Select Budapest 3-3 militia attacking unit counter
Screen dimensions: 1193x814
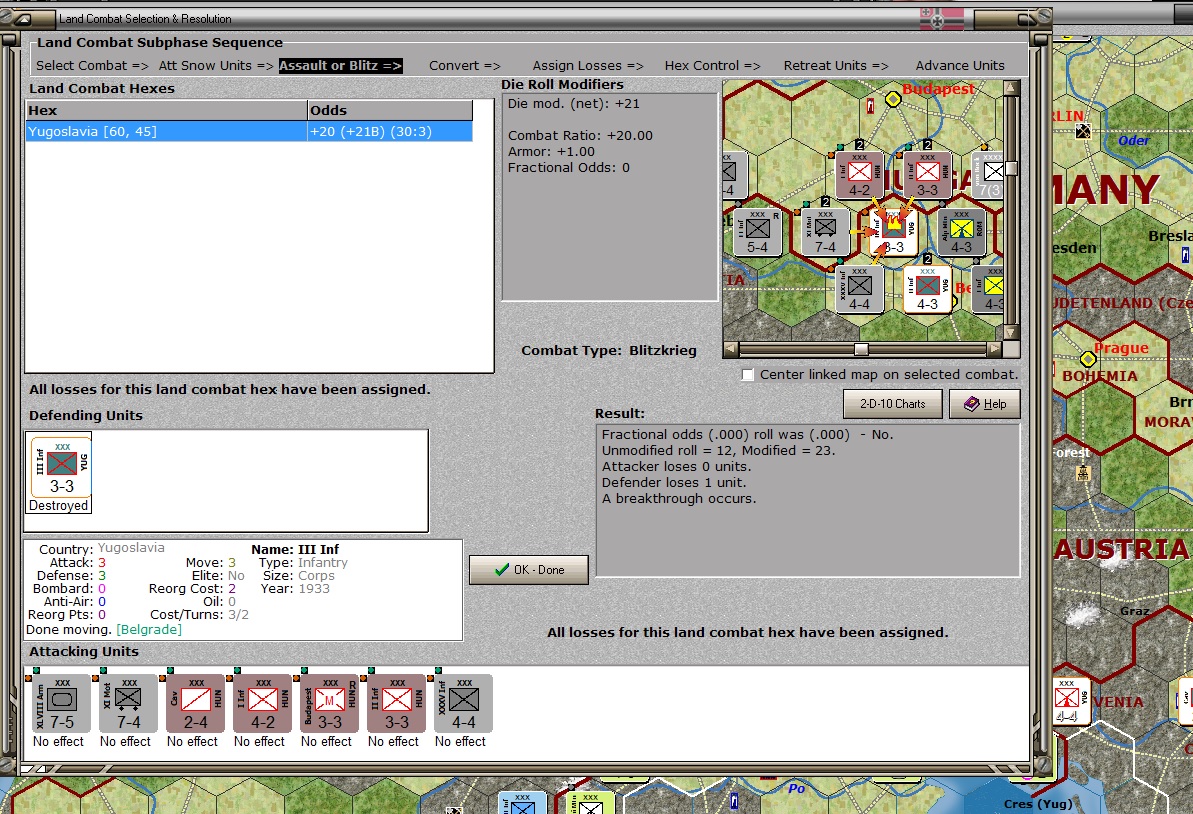[329, 703]
